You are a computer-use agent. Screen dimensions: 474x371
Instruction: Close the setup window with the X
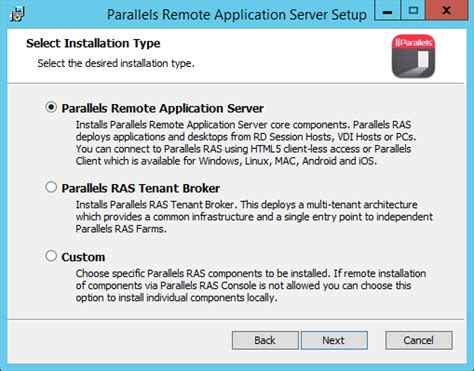point(446,11)
